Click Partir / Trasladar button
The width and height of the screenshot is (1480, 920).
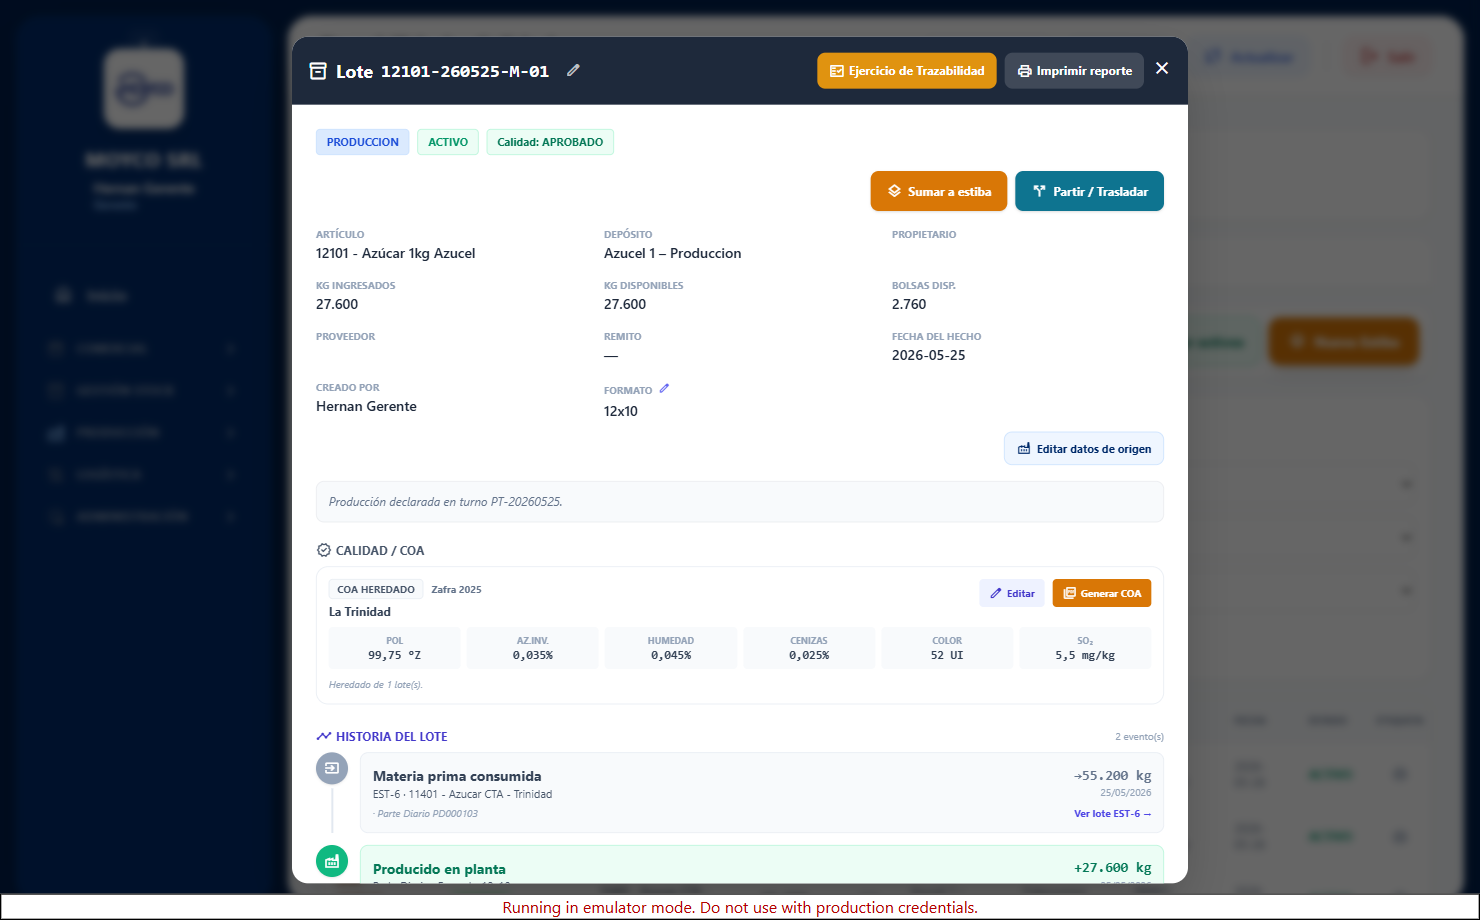1089,191
